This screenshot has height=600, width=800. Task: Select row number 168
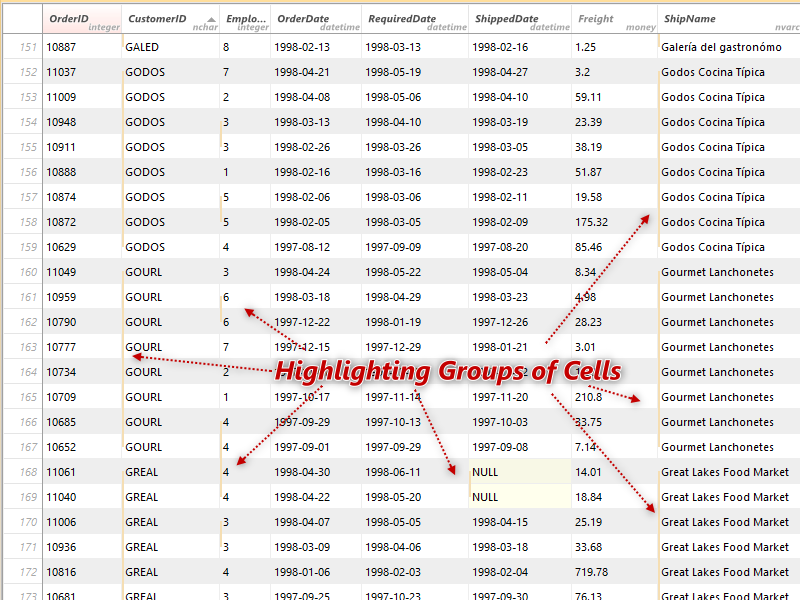point(23,472)
